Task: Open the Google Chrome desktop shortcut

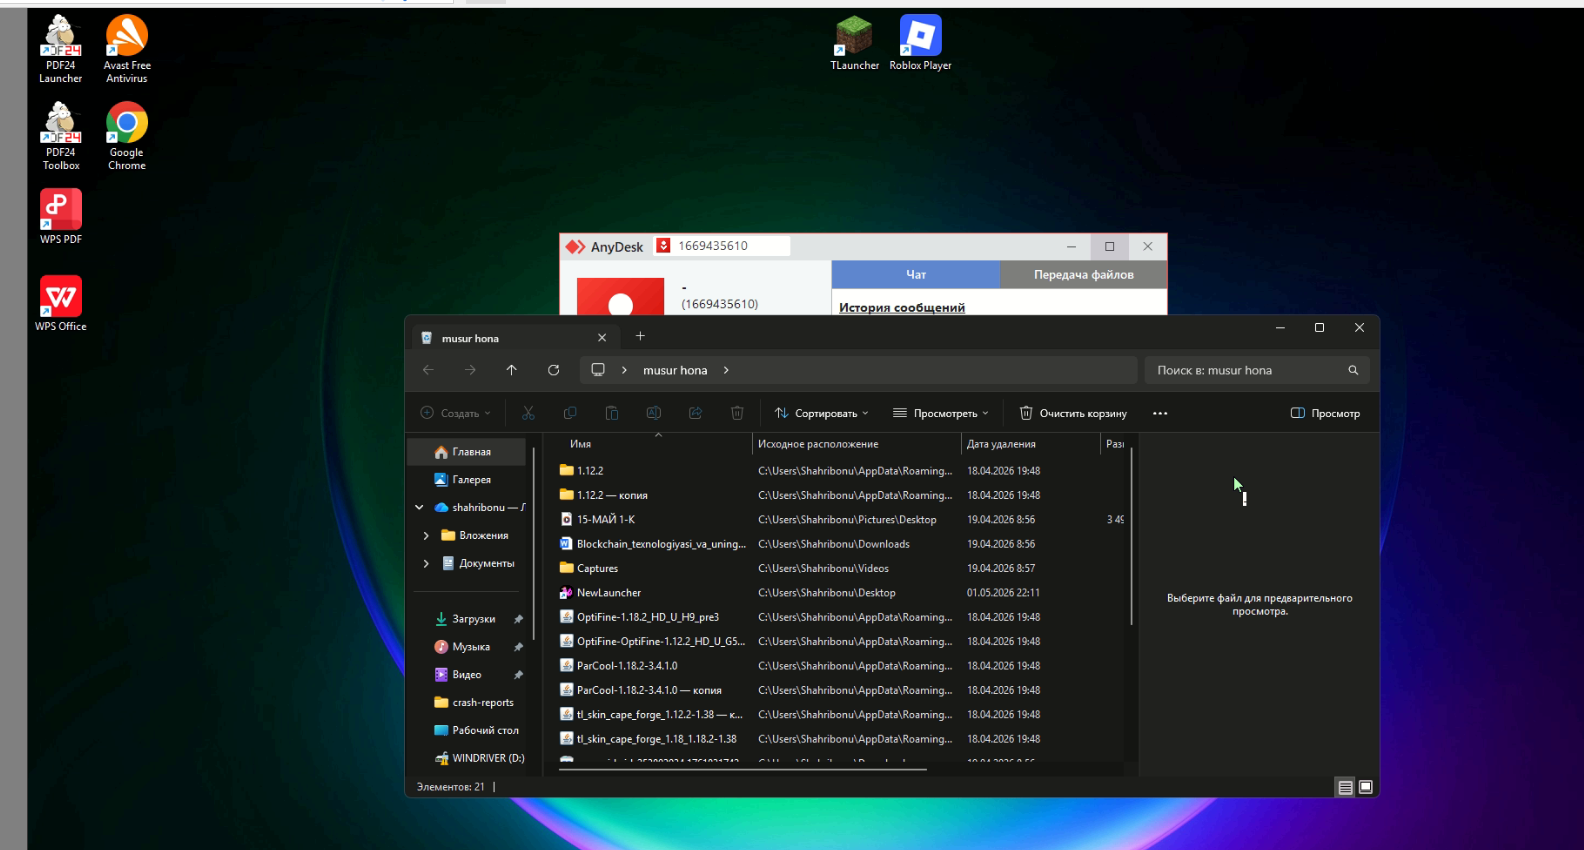Action: click(127, 136)
